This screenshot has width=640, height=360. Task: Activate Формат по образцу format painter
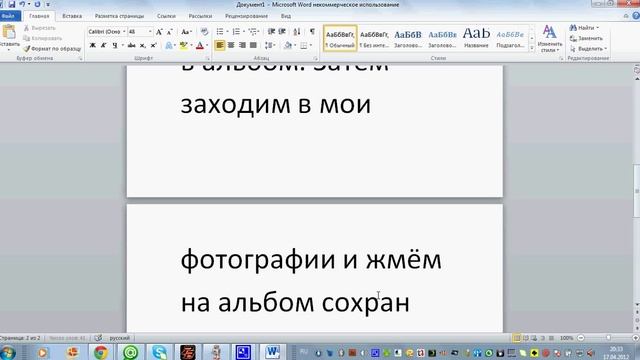[52, 49]
